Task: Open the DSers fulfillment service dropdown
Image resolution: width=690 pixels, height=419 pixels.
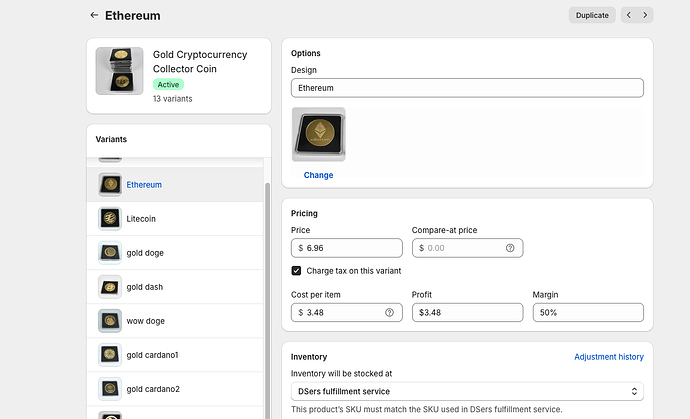Action: pyautogui.click(x=467, y=391)
